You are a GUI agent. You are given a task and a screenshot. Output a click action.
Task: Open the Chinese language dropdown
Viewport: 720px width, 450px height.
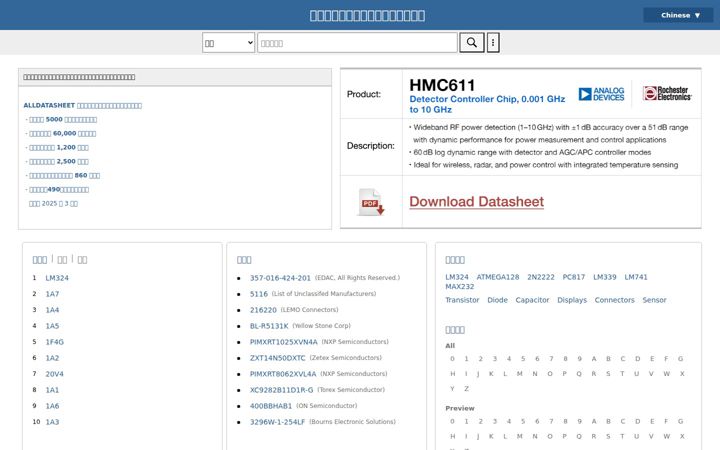680,15
